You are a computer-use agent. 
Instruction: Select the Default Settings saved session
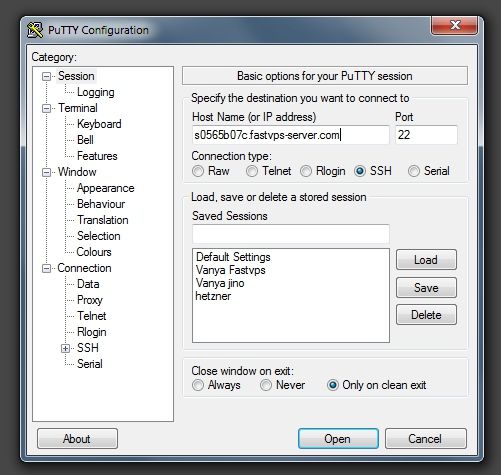233,257
